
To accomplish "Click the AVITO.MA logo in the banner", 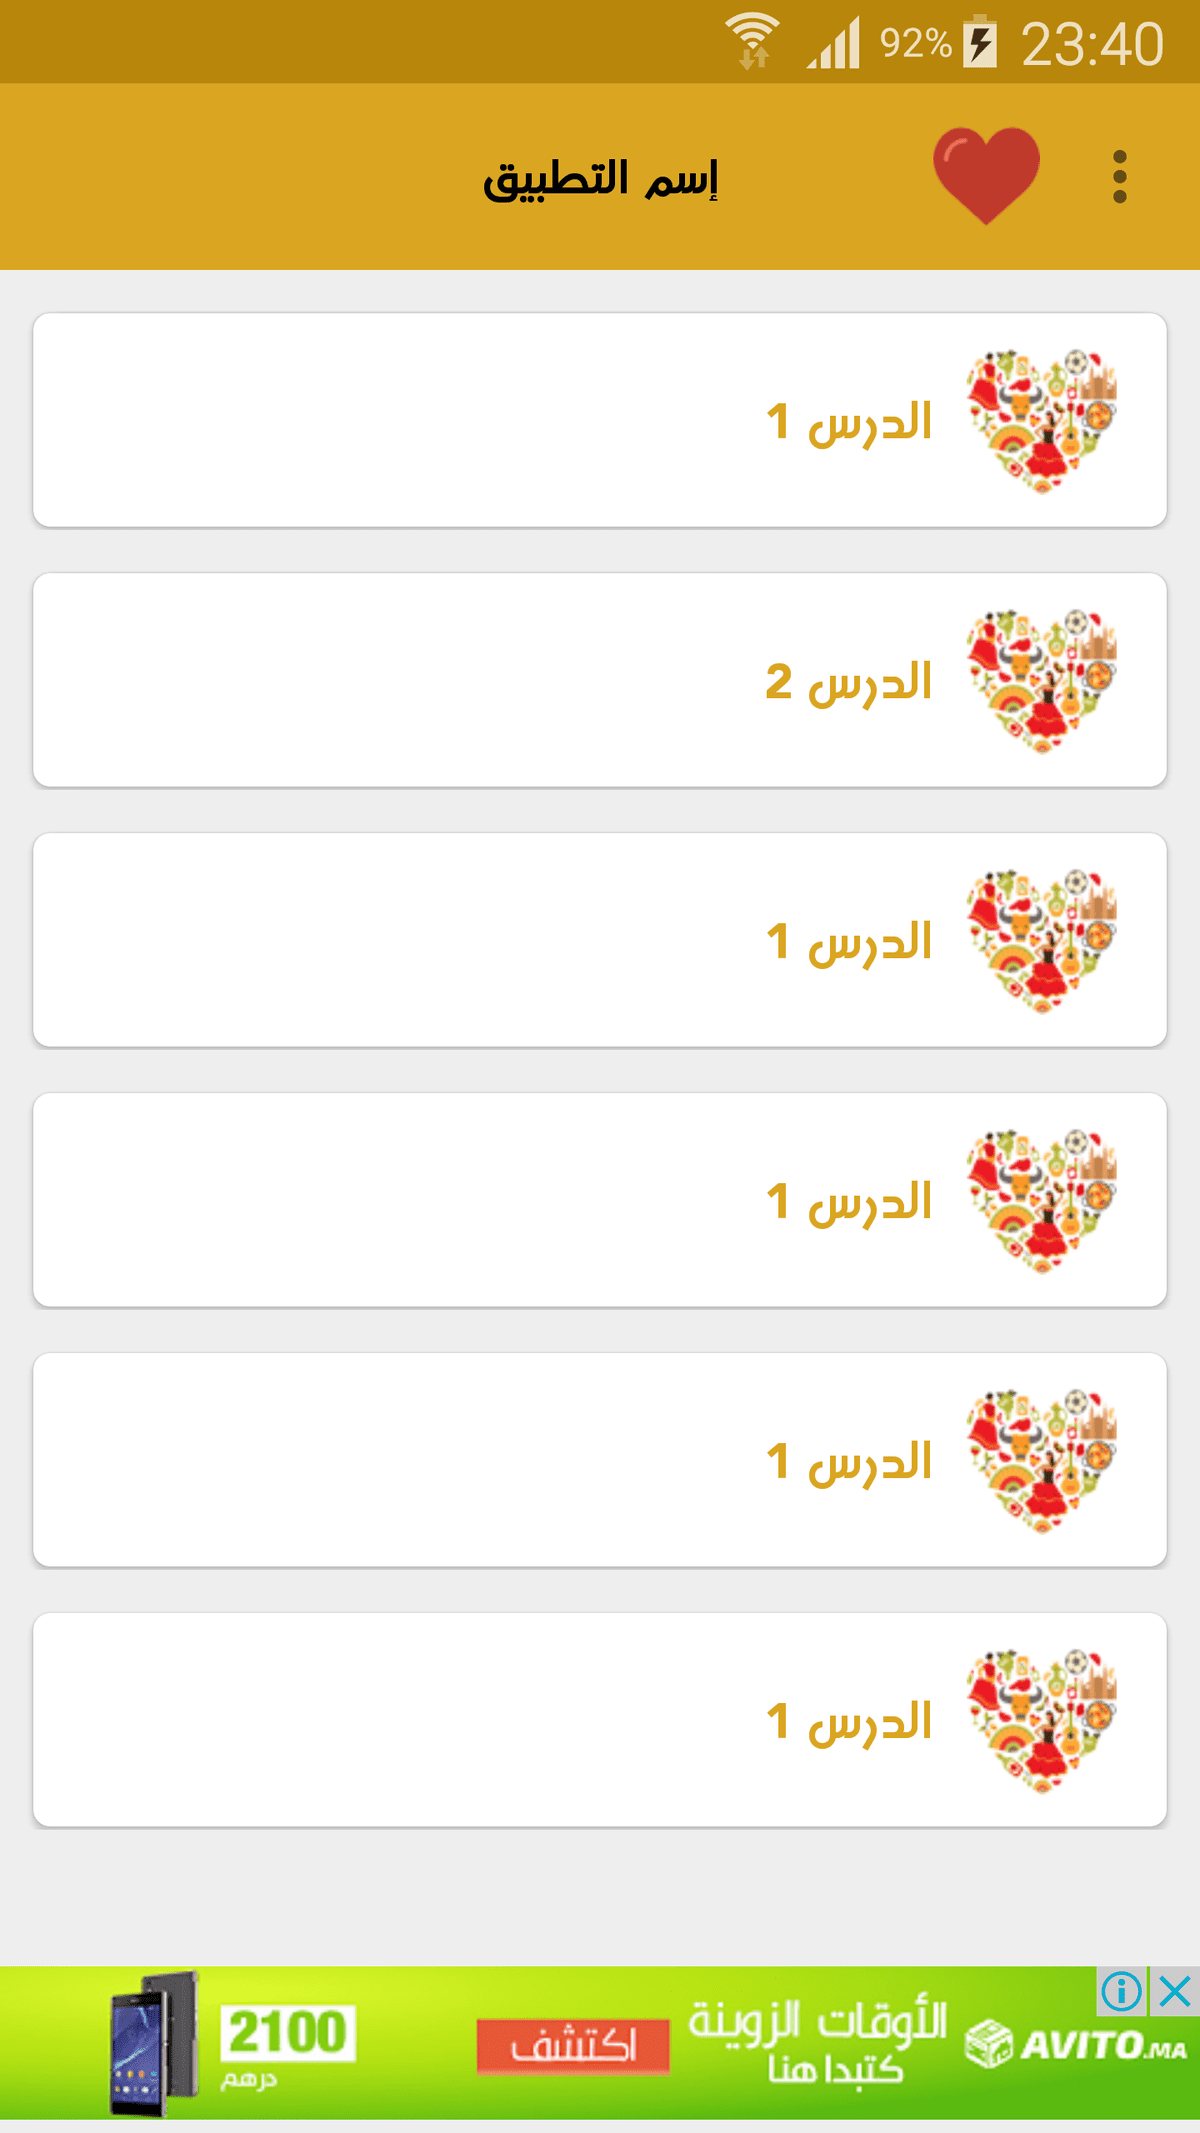I will tap(1076, 2044).
